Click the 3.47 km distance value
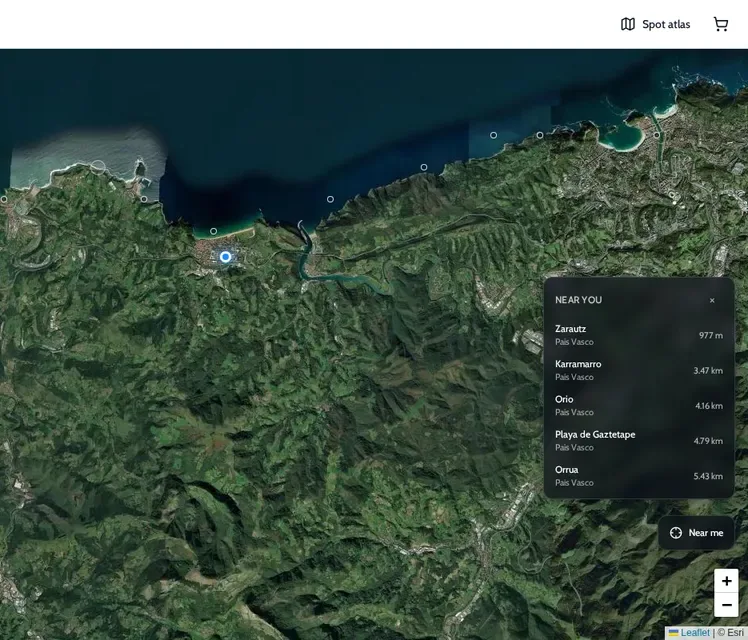The width and height of the screenshot is (748, 640). click(x=708, y=371)
